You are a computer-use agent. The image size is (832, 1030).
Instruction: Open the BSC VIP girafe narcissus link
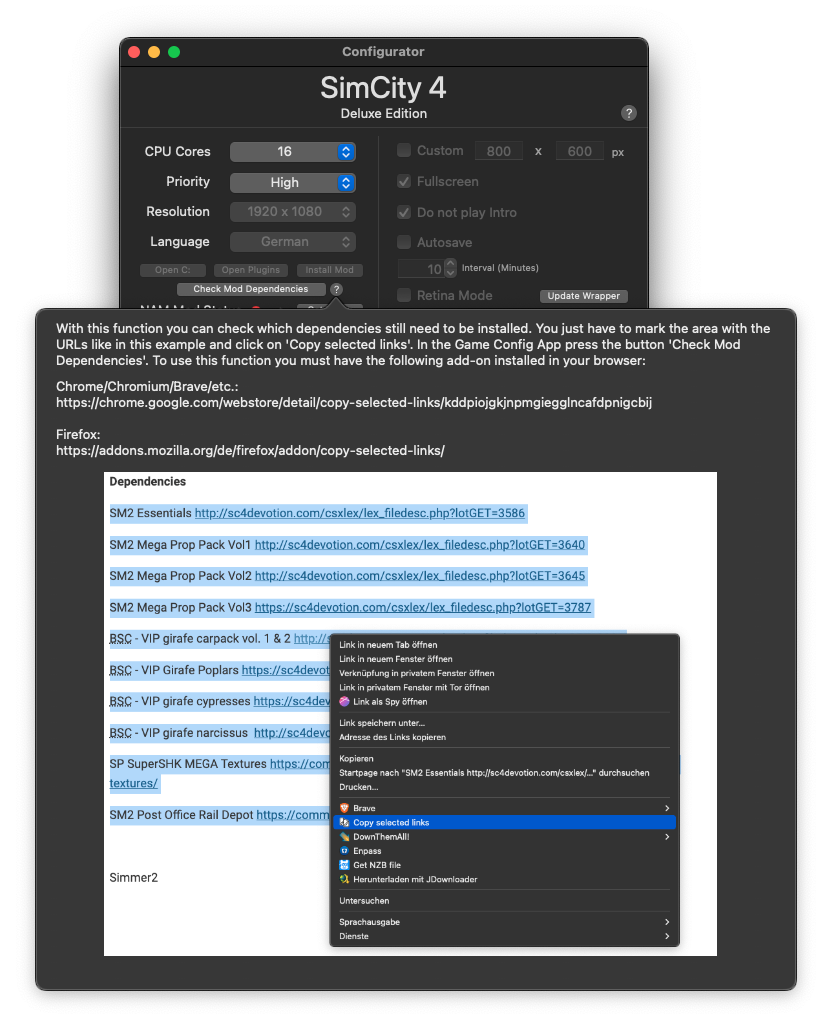(292, 733)
